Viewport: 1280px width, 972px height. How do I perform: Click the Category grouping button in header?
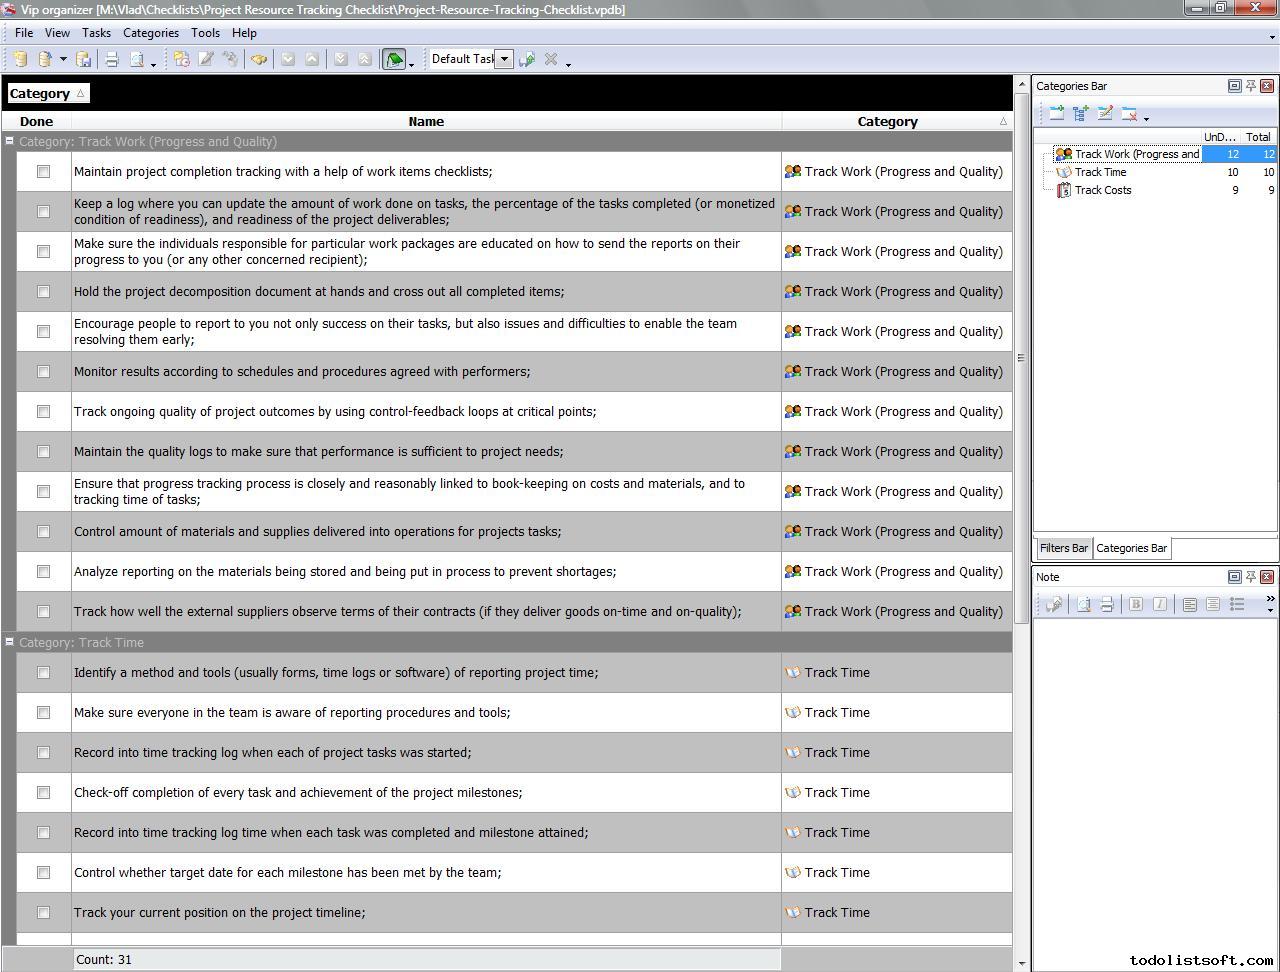pos(48,94)
